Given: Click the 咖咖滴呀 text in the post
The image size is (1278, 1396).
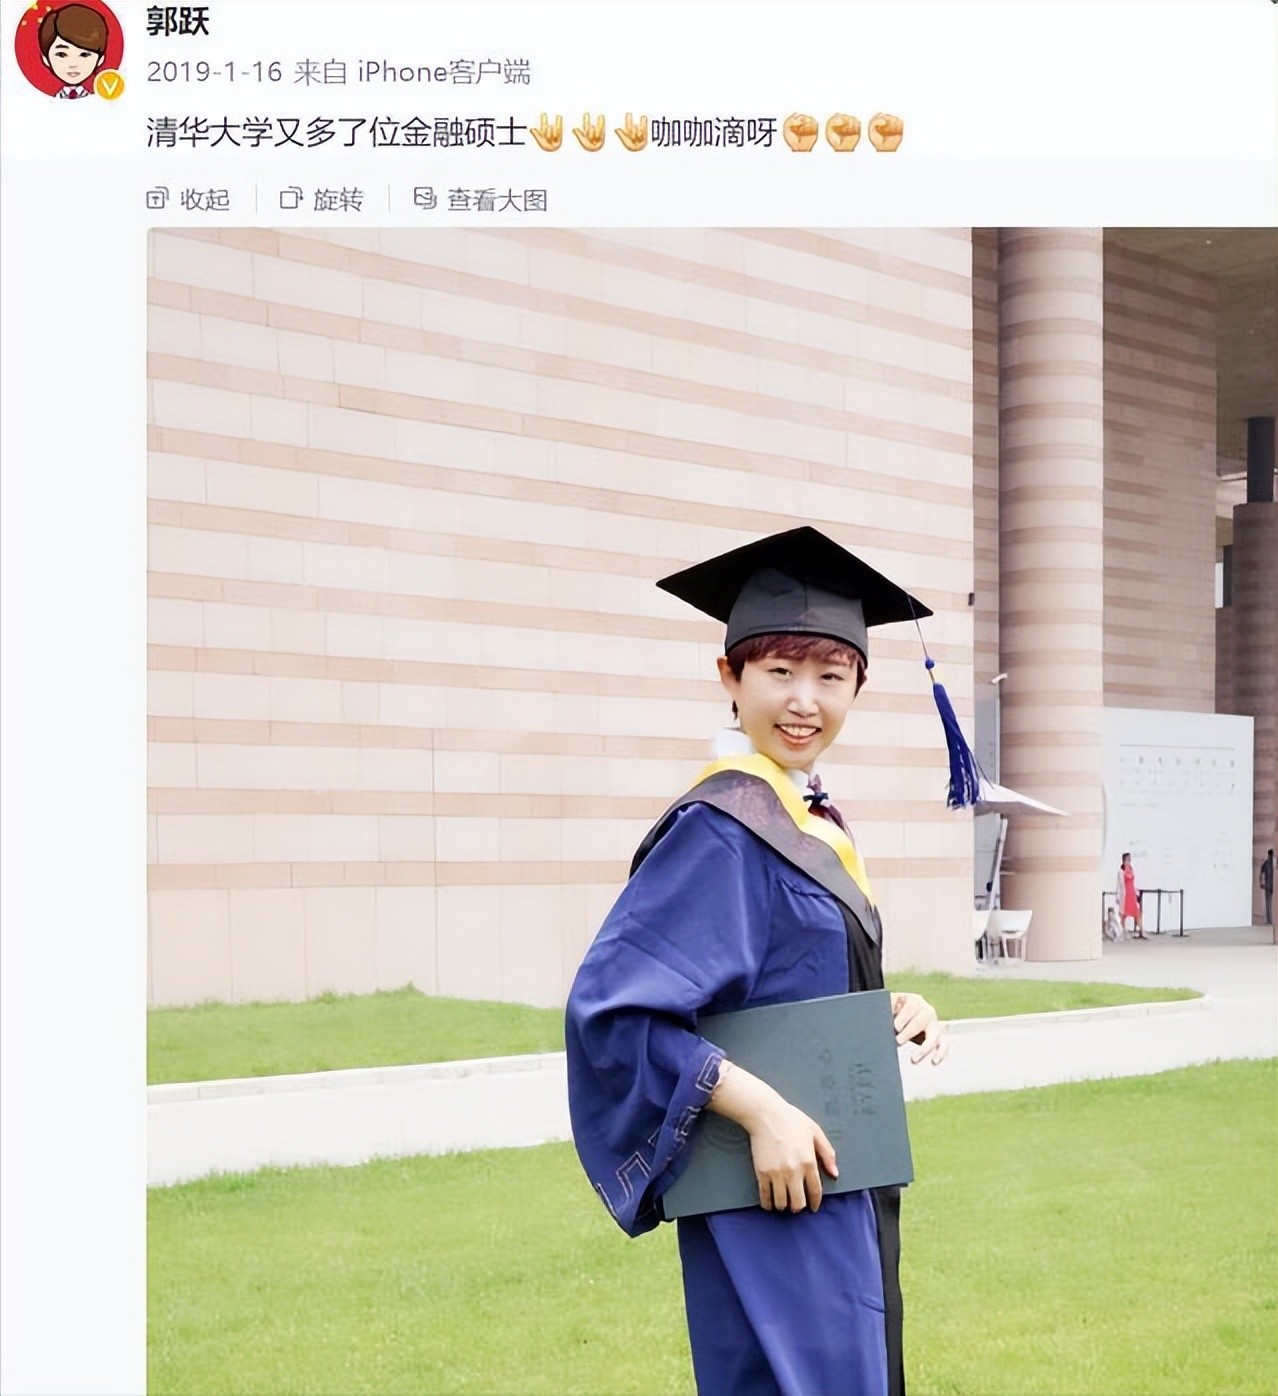Looking at the screenshot, I should 714,133.
